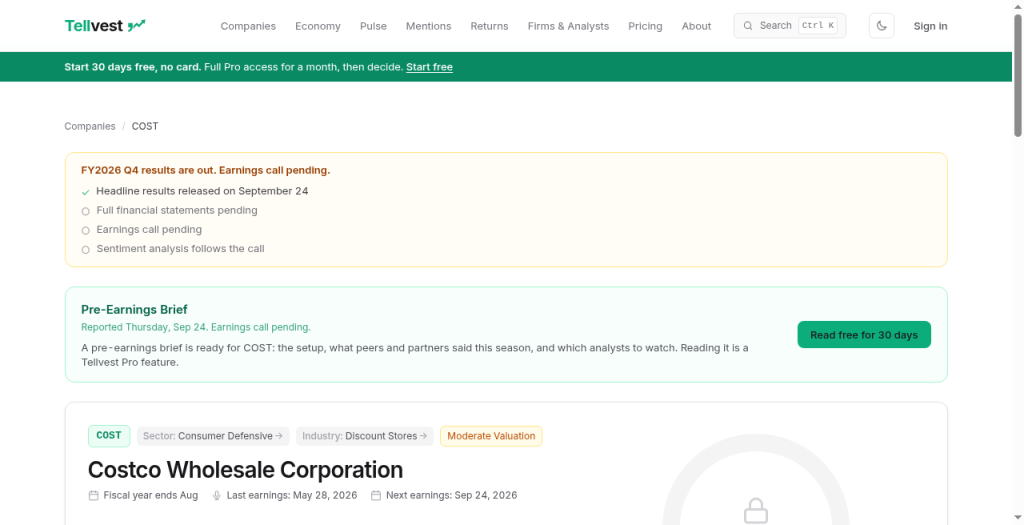
Task: Click the Moderate Valuation badge
Action: click(x=491, y=436)
